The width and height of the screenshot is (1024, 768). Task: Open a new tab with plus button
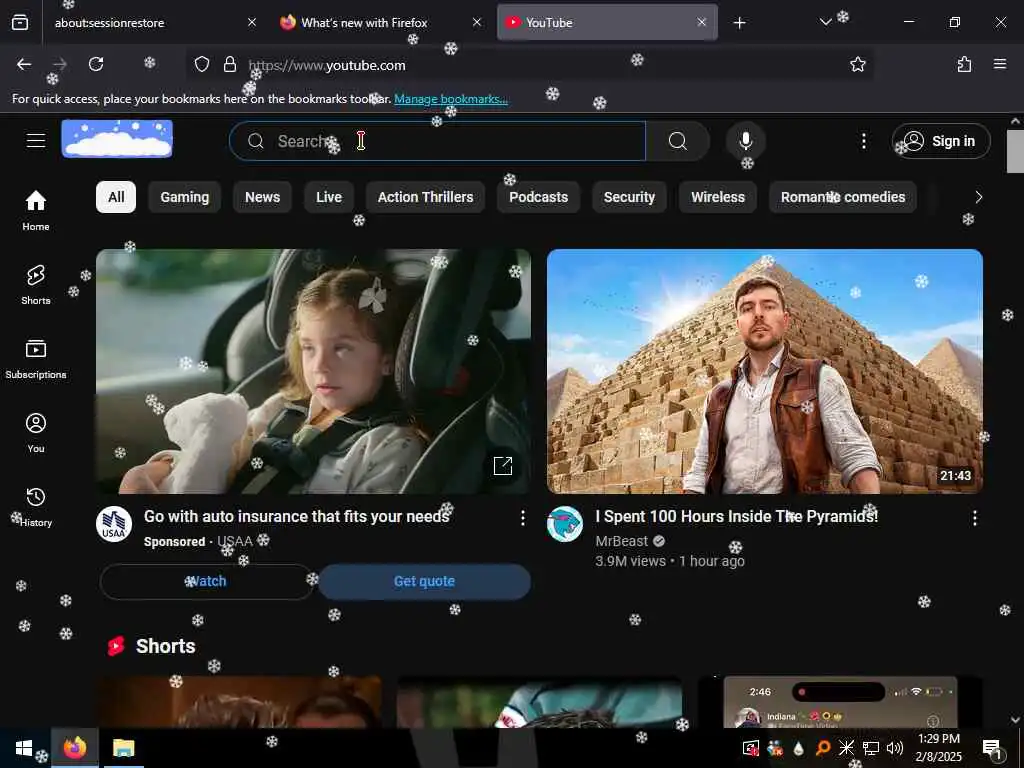[739, 23]
